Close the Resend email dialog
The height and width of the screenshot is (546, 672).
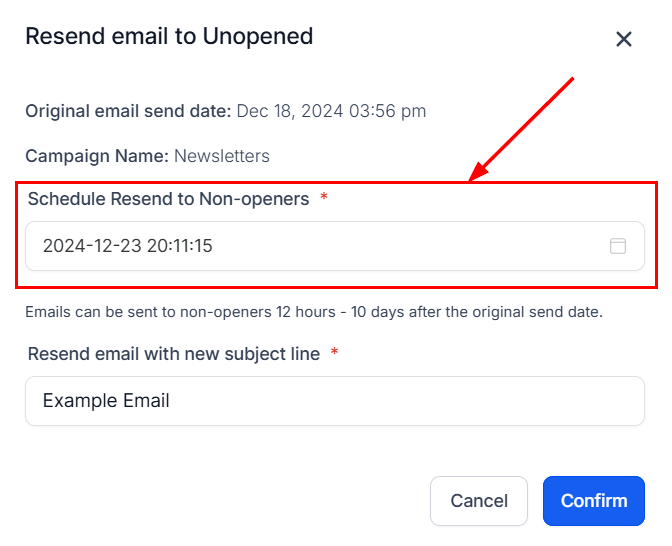(x=624, y=39)
